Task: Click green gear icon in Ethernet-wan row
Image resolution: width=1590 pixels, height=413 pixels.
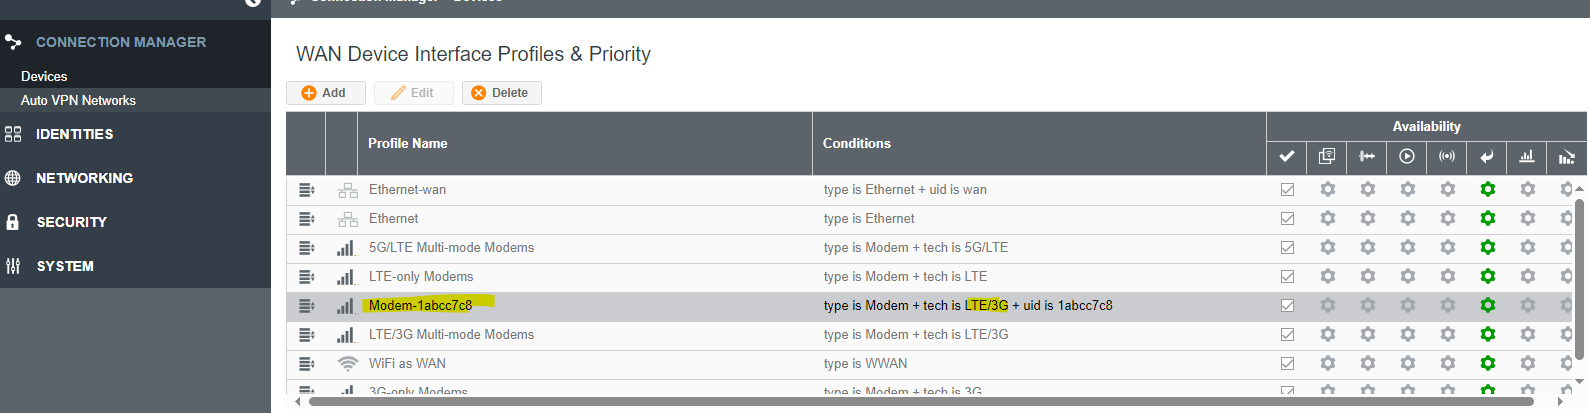Action: coord(1487,189)
